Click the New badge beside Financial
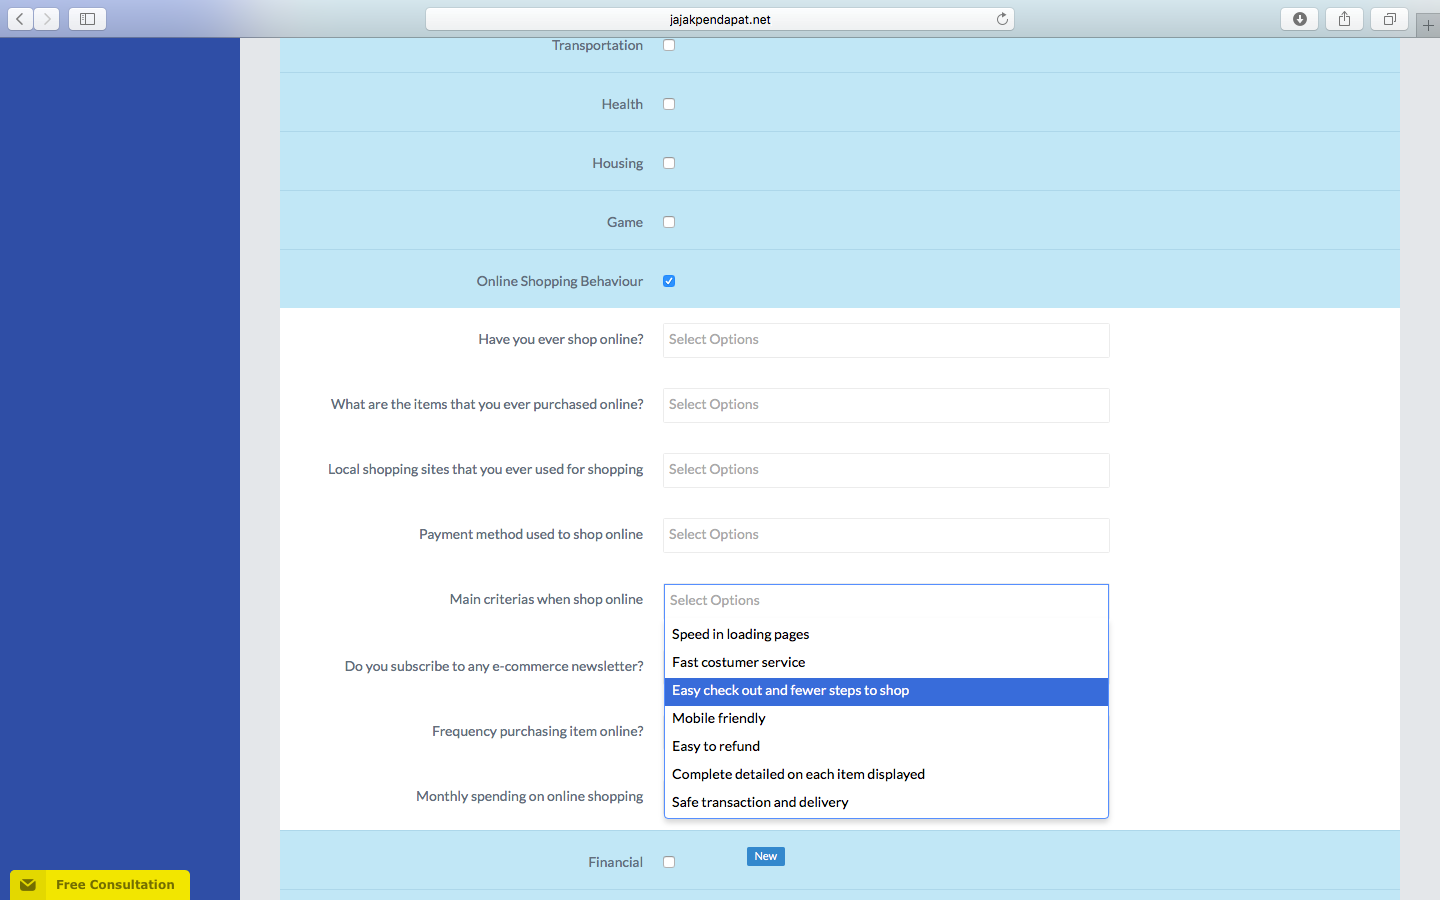Image resolution: width=1440 pixels, height=900 pixels. 766,856
